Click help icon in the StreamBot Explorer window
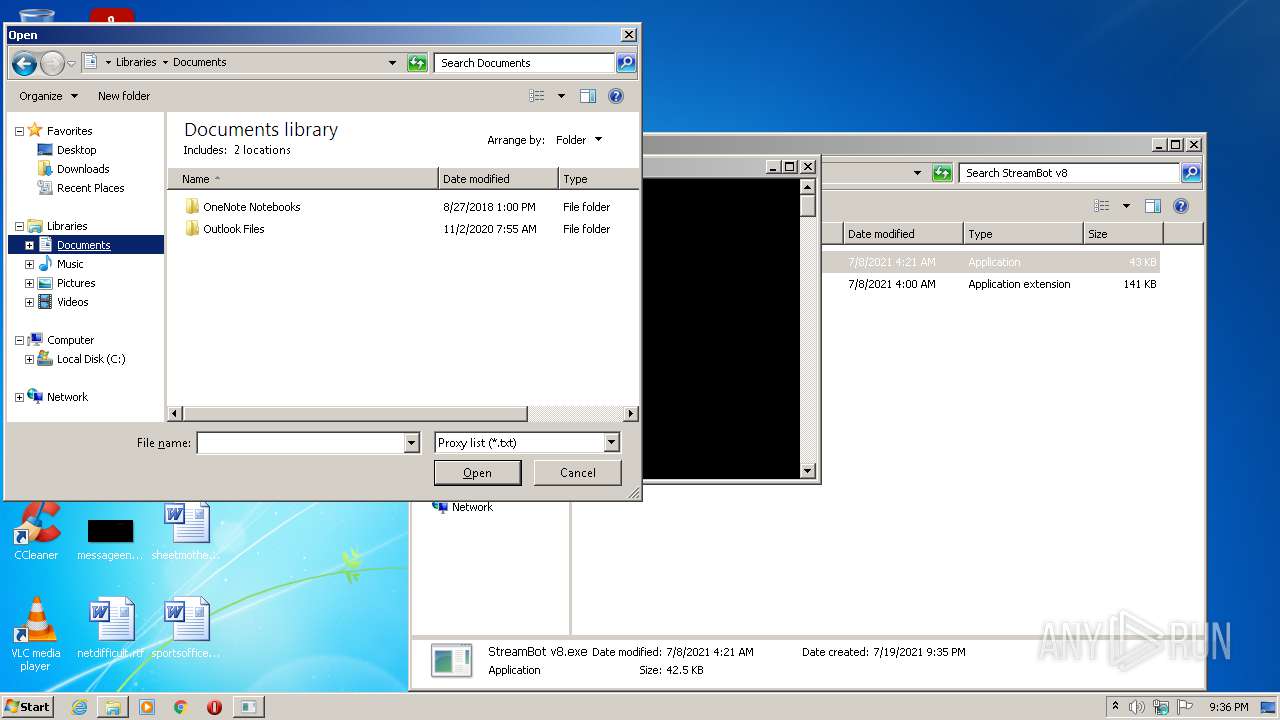The image size is (1280, 720). (x=1181, y=206)
